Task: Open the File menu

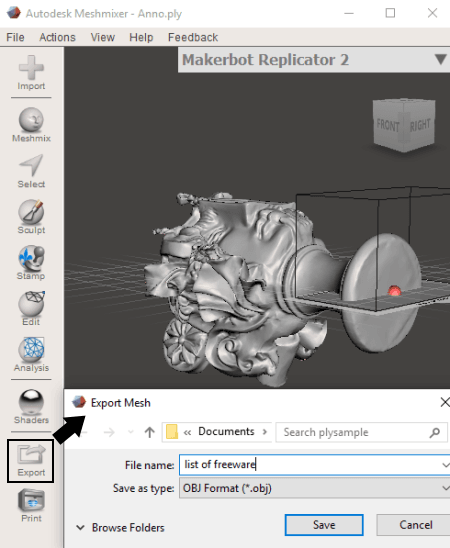Action: [15, 37]
